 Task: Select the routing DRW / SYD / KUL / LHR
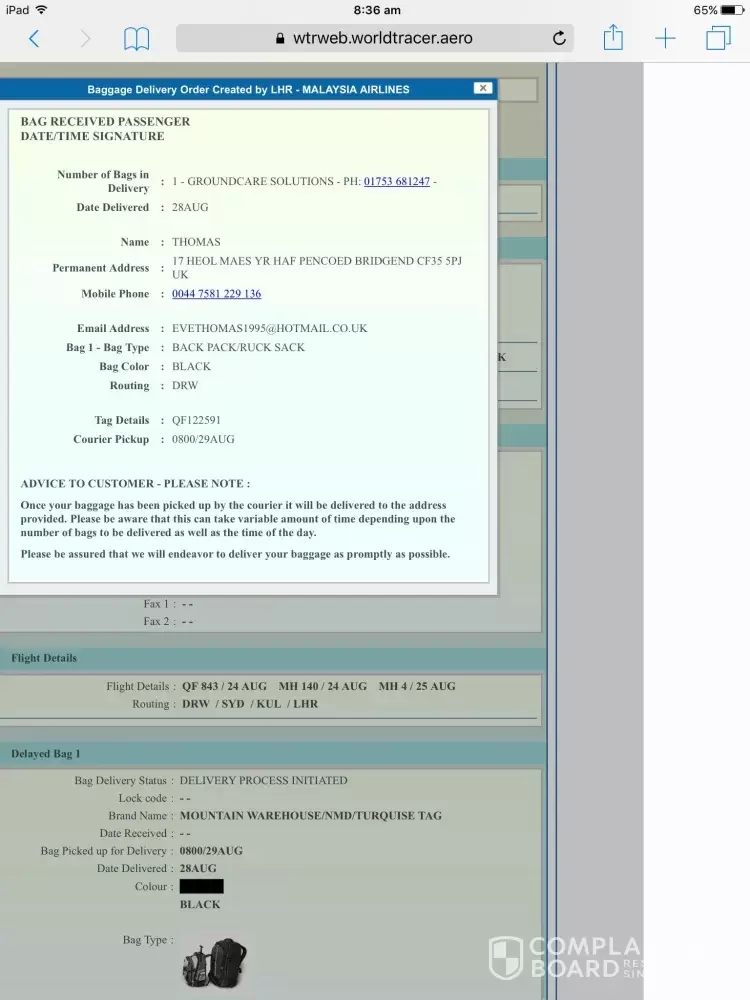250,704
